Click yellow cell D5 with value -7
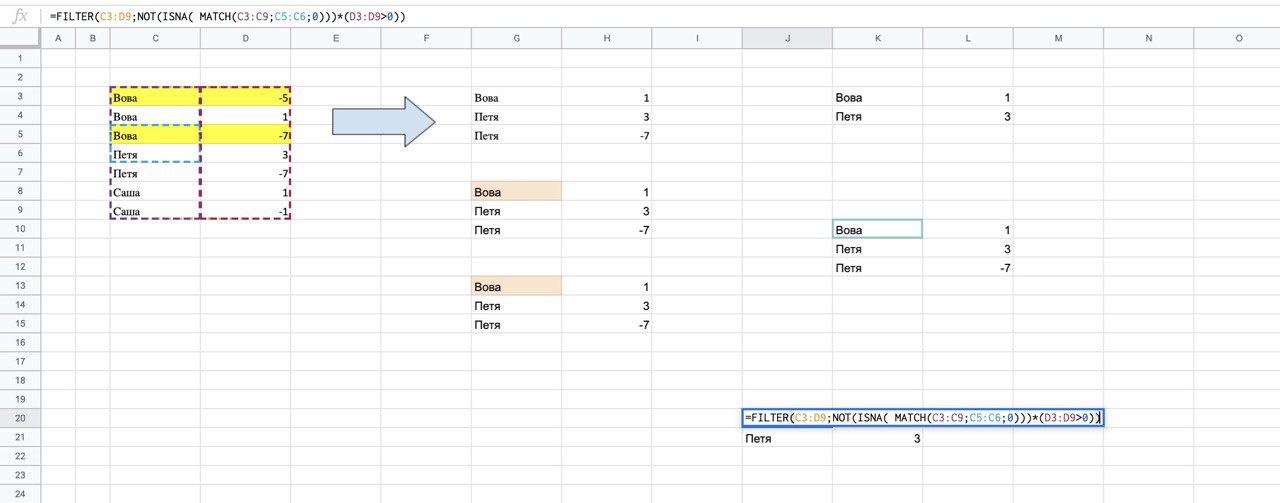Viewport: 1280px width, 503px height. tap(245, 135)
